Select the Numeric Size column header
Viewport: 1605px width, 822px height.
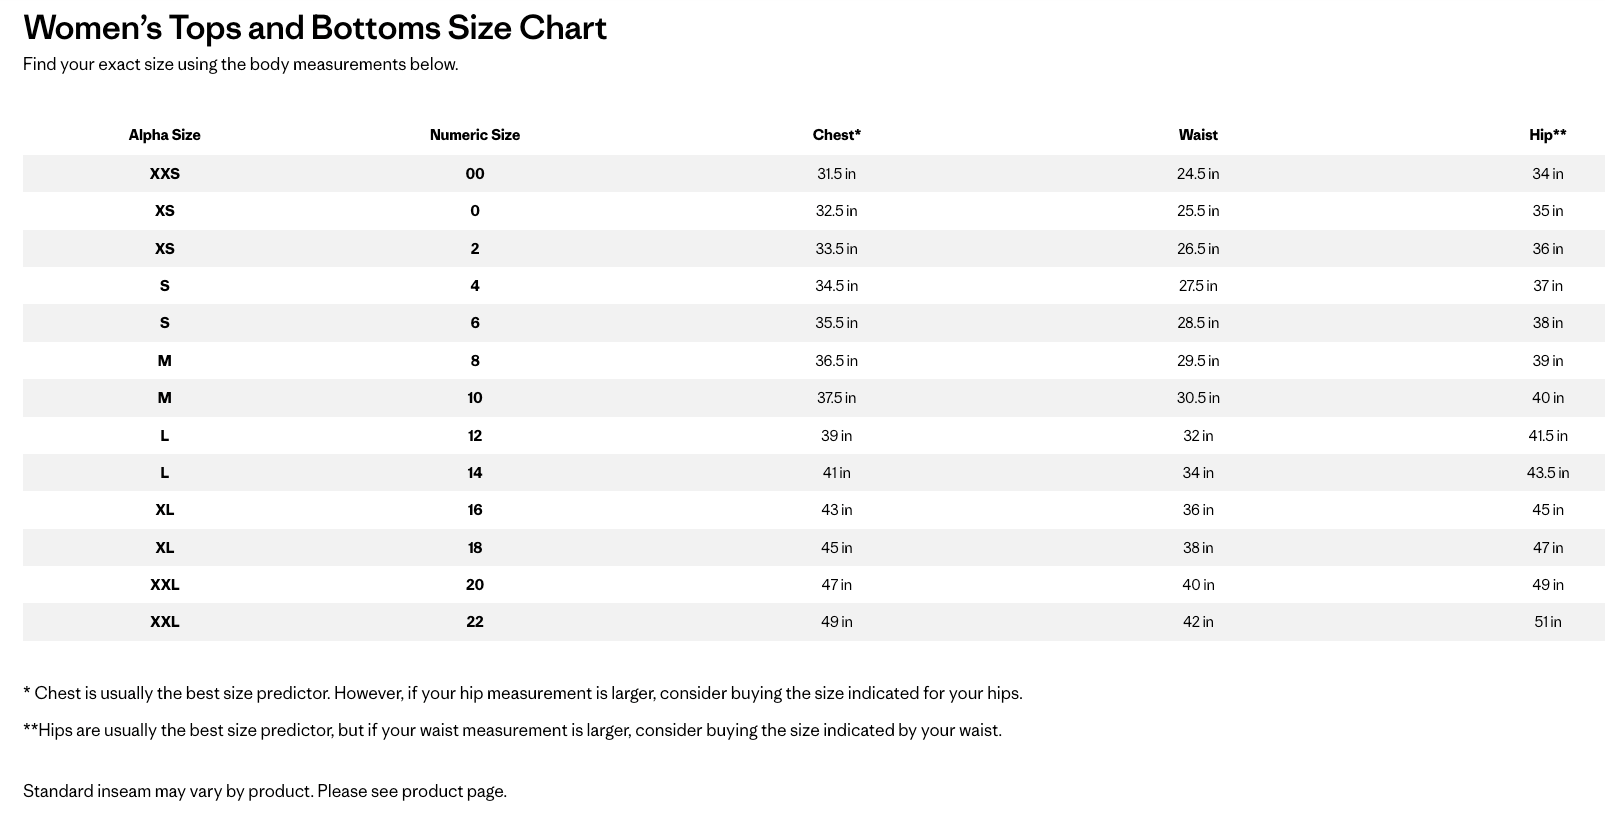(x=474, y=135)
